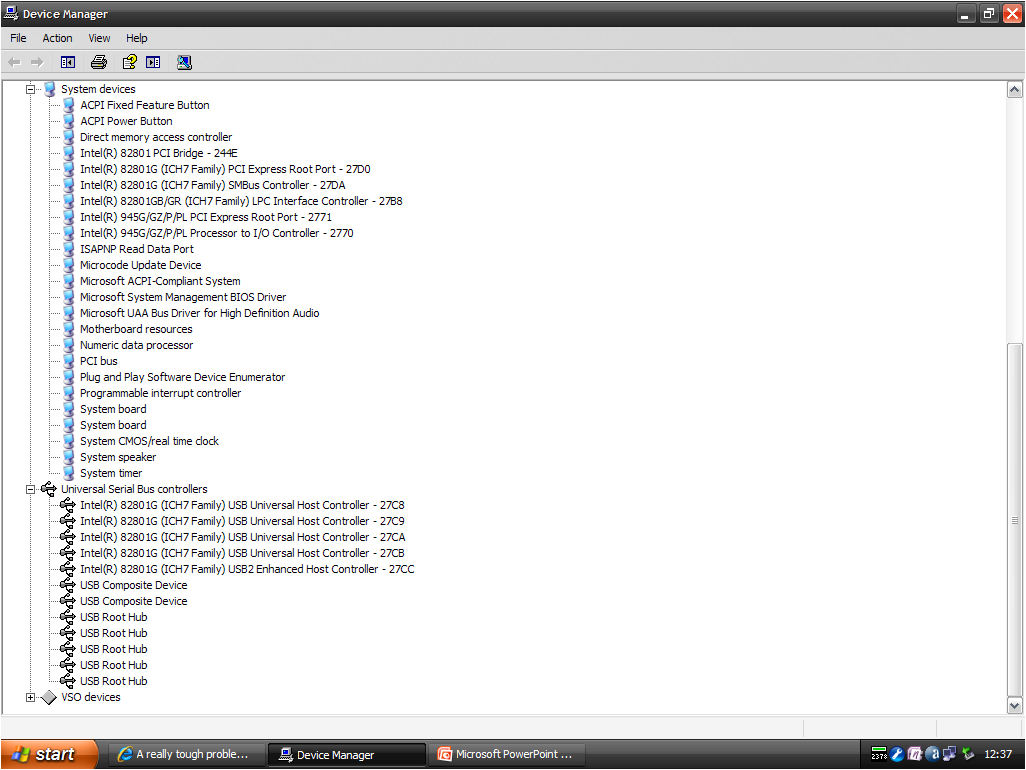Image resolution: width=1026 pixels, height=770 pixels.
Task: Select LPC Interface Controller - 27B8
Action: coord(241,201)
